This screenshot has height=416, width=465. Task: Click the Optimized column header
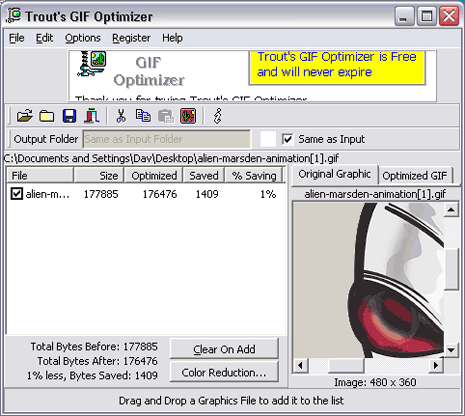point(154,175)
